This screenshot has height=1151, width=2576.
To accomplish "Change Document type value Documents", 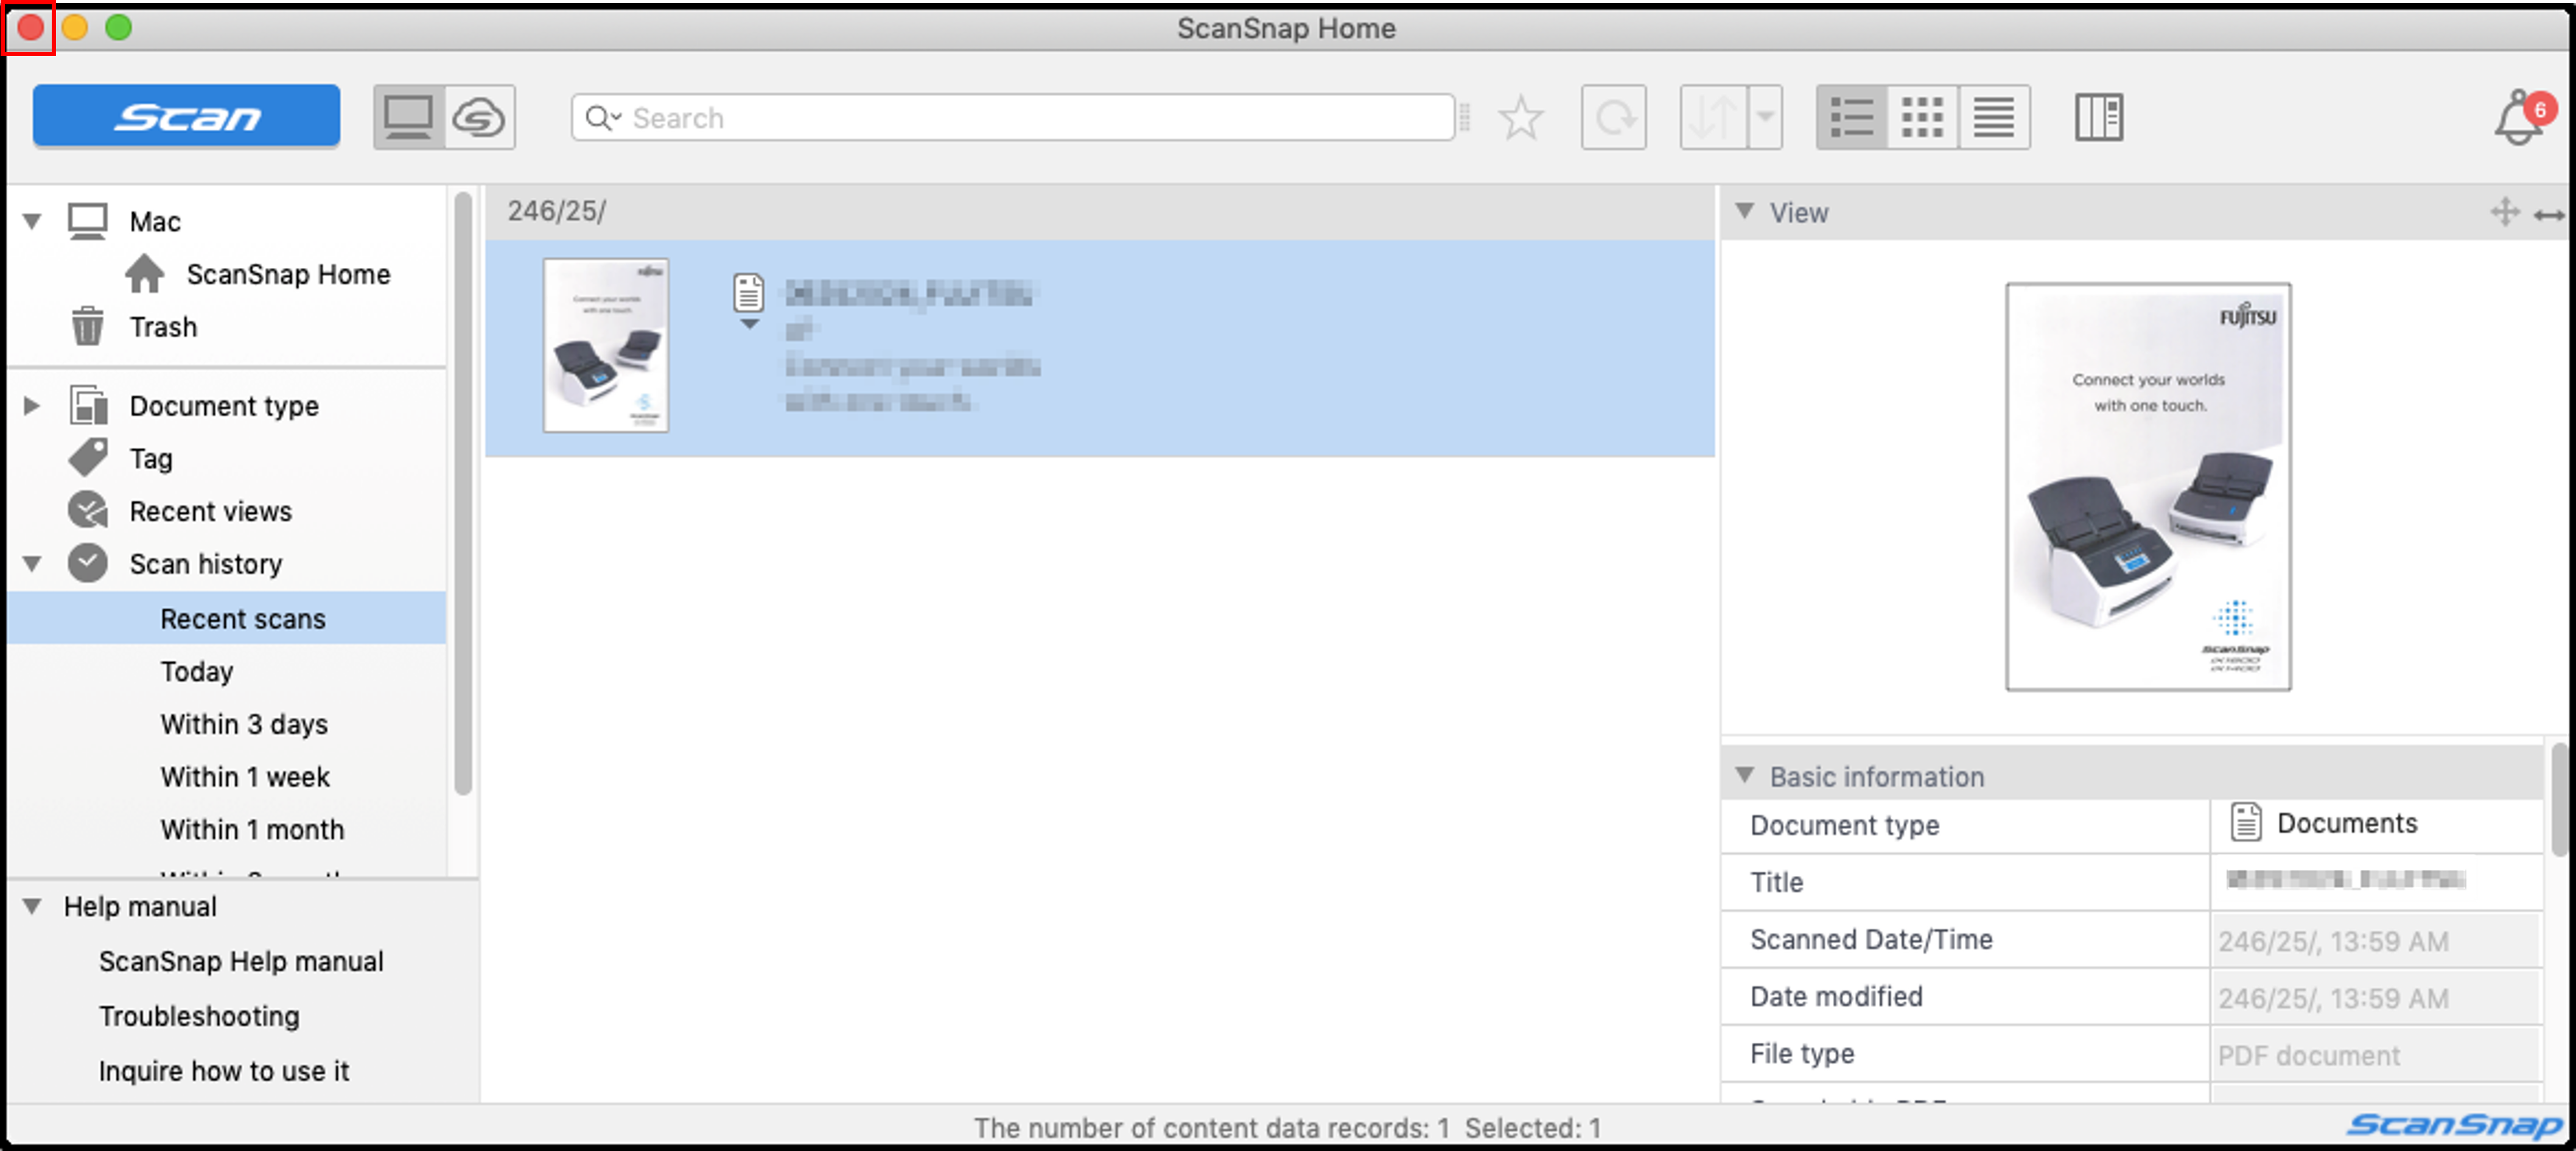I will (x=2376, y=824).
